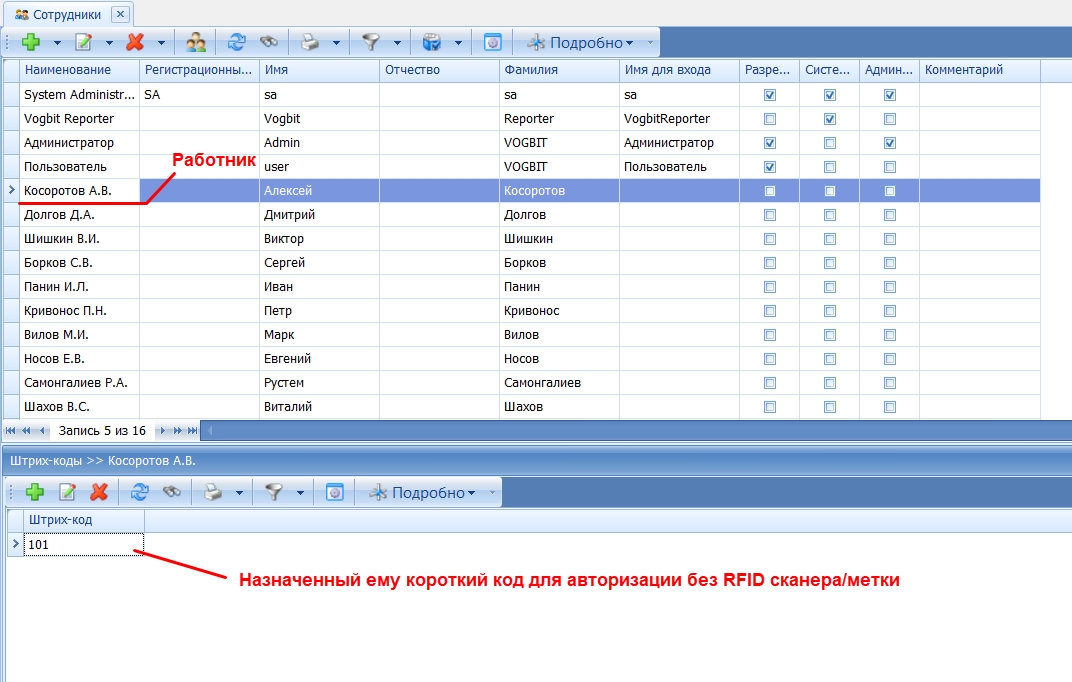Open the dropdown arrow beside the top delete icon

tap(161, 43)
